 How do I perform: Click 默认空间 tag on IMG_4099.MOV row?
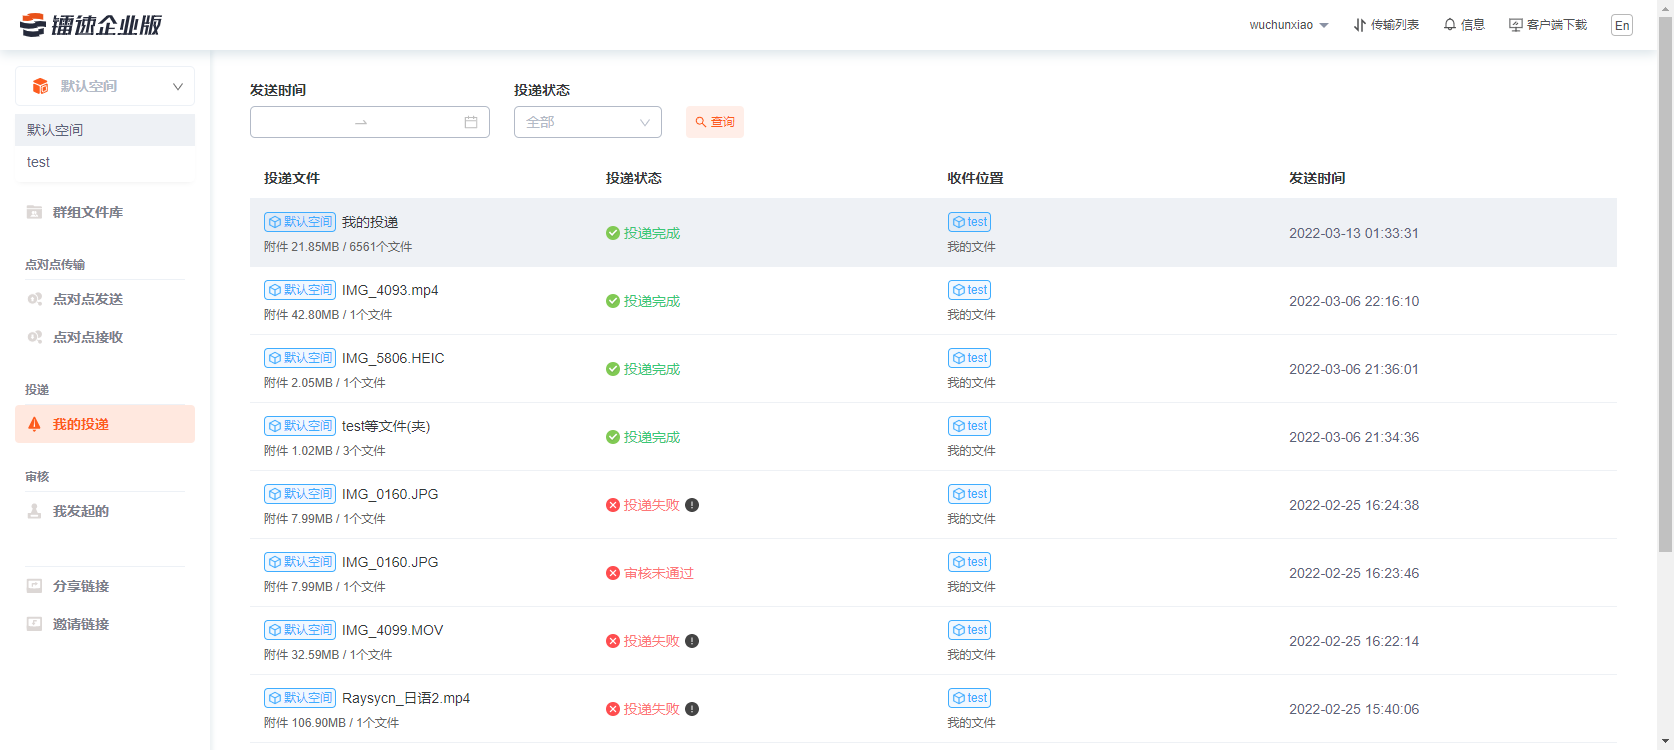[300, 630]
